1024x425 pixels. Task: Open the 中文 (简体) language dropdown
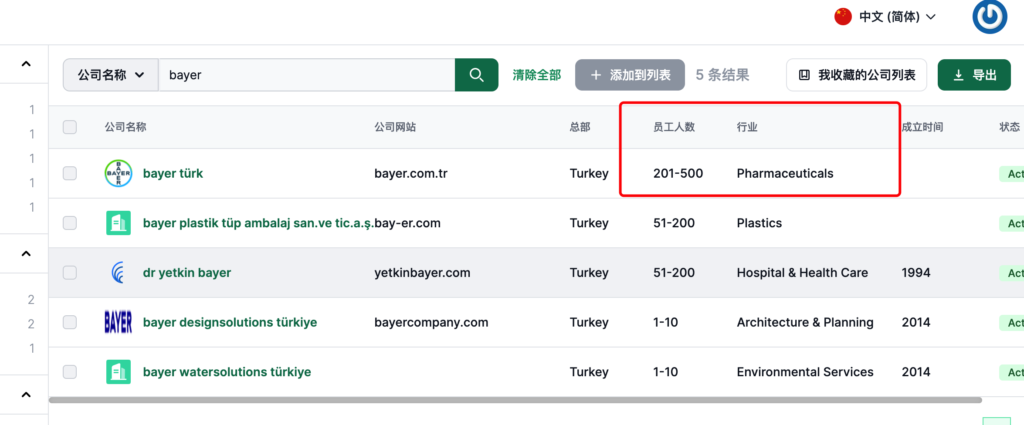(x=897, y=17)
